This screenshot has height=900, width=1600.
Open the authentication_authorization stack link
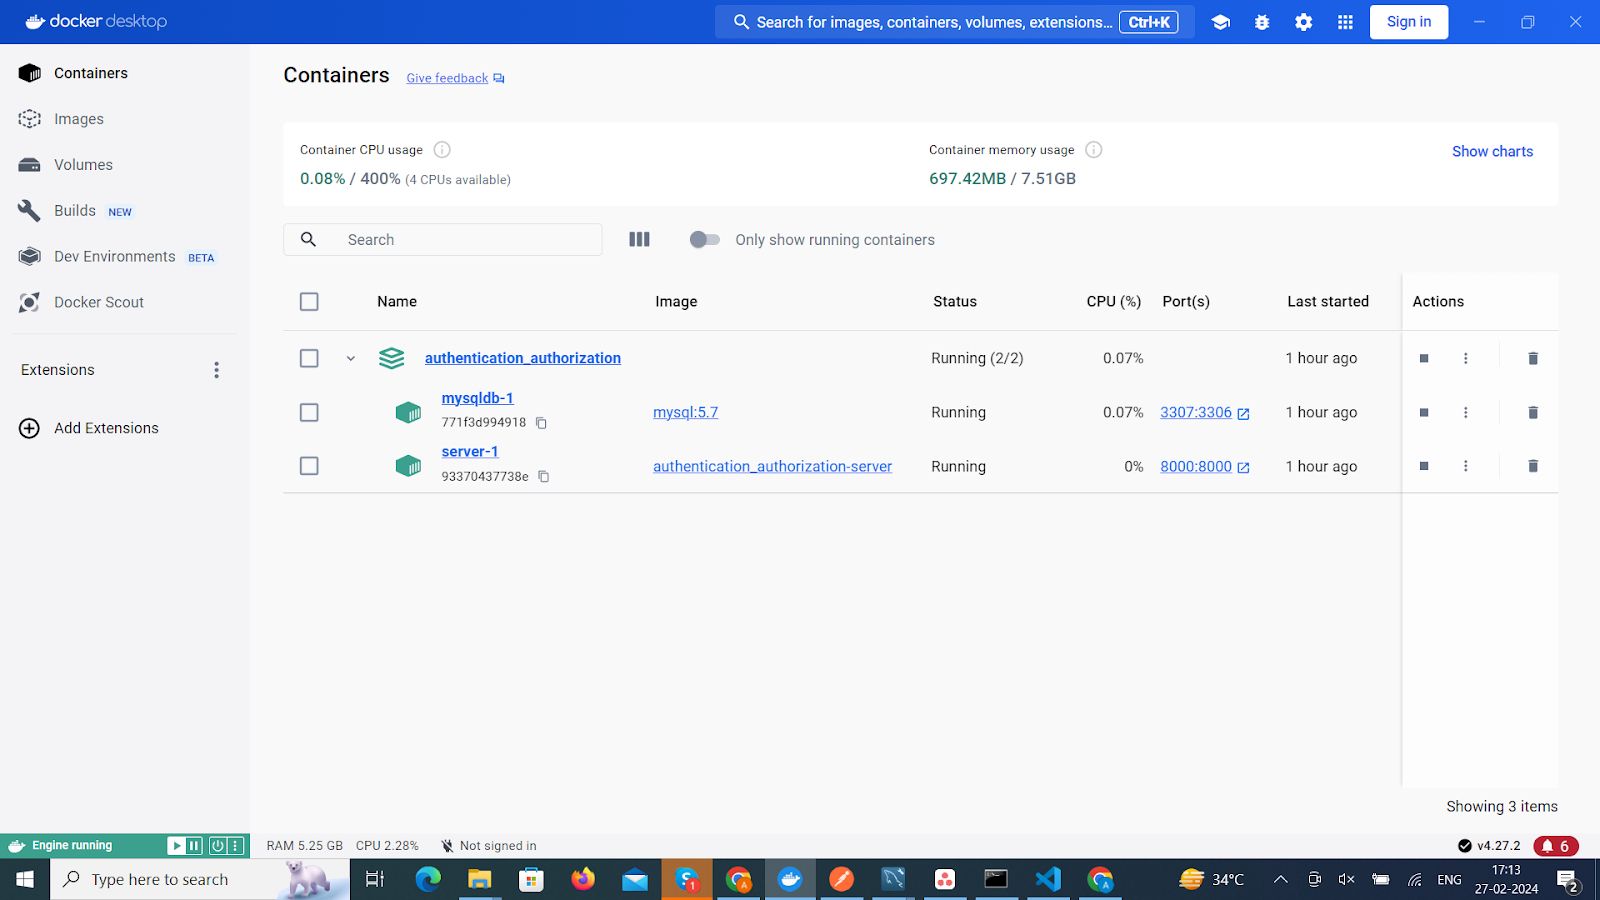pyautogui.click(x=523, y=358)
